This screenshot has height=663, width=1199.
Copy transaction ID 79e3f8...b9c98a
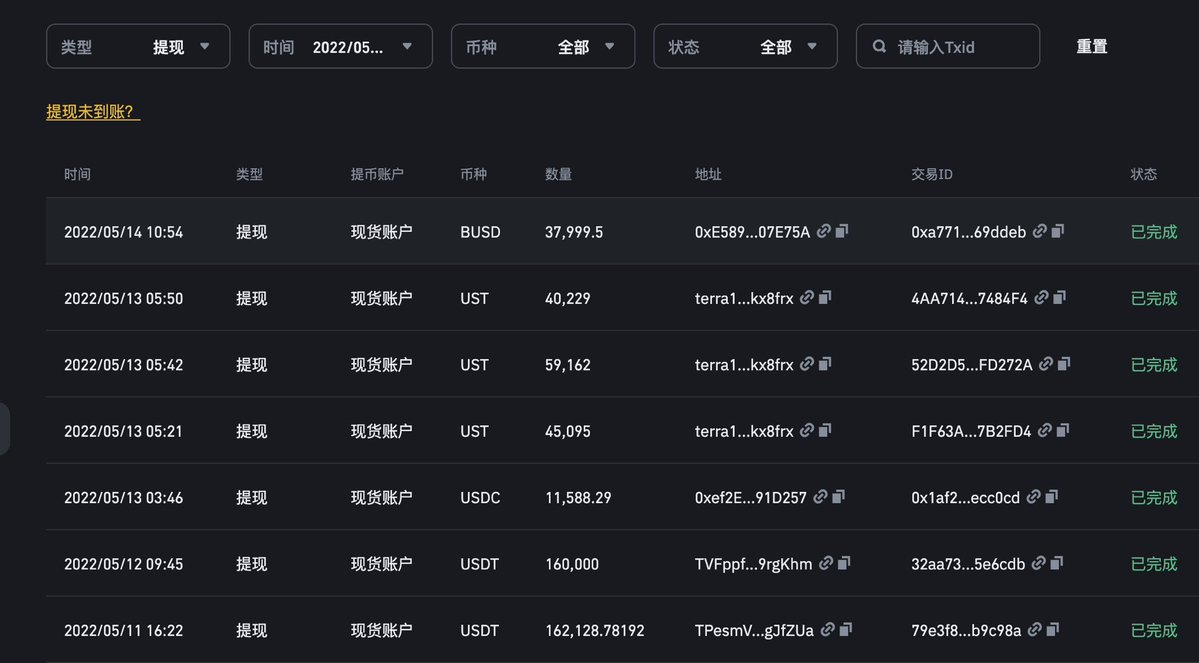coord(1053,630)
